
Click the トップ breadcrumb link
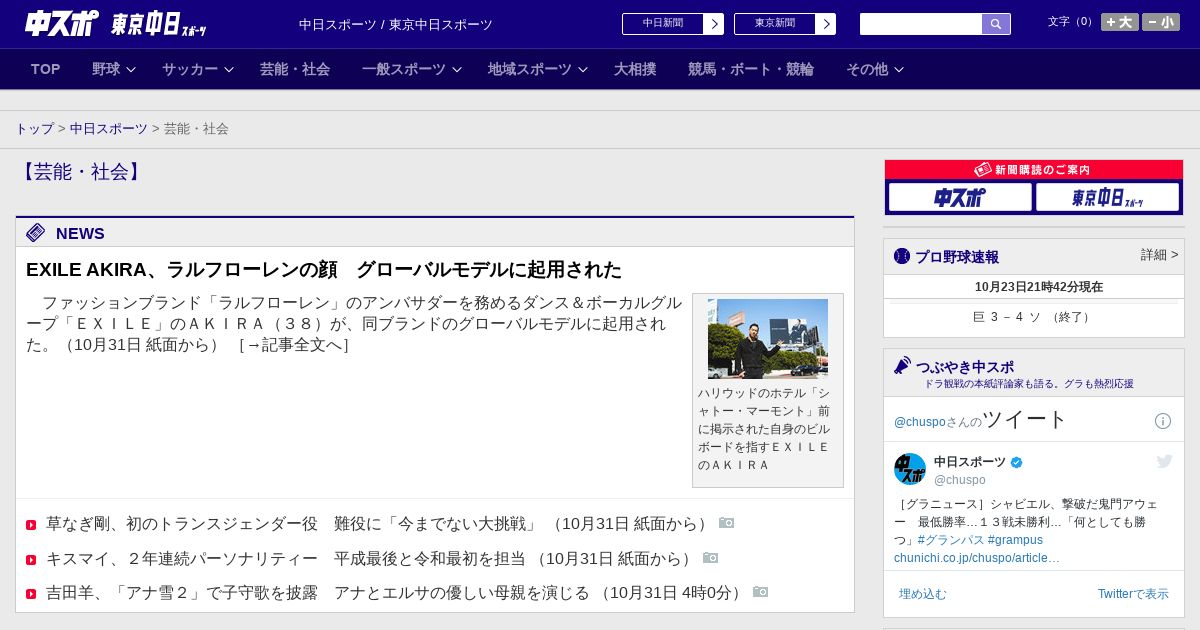click(34, 129)
